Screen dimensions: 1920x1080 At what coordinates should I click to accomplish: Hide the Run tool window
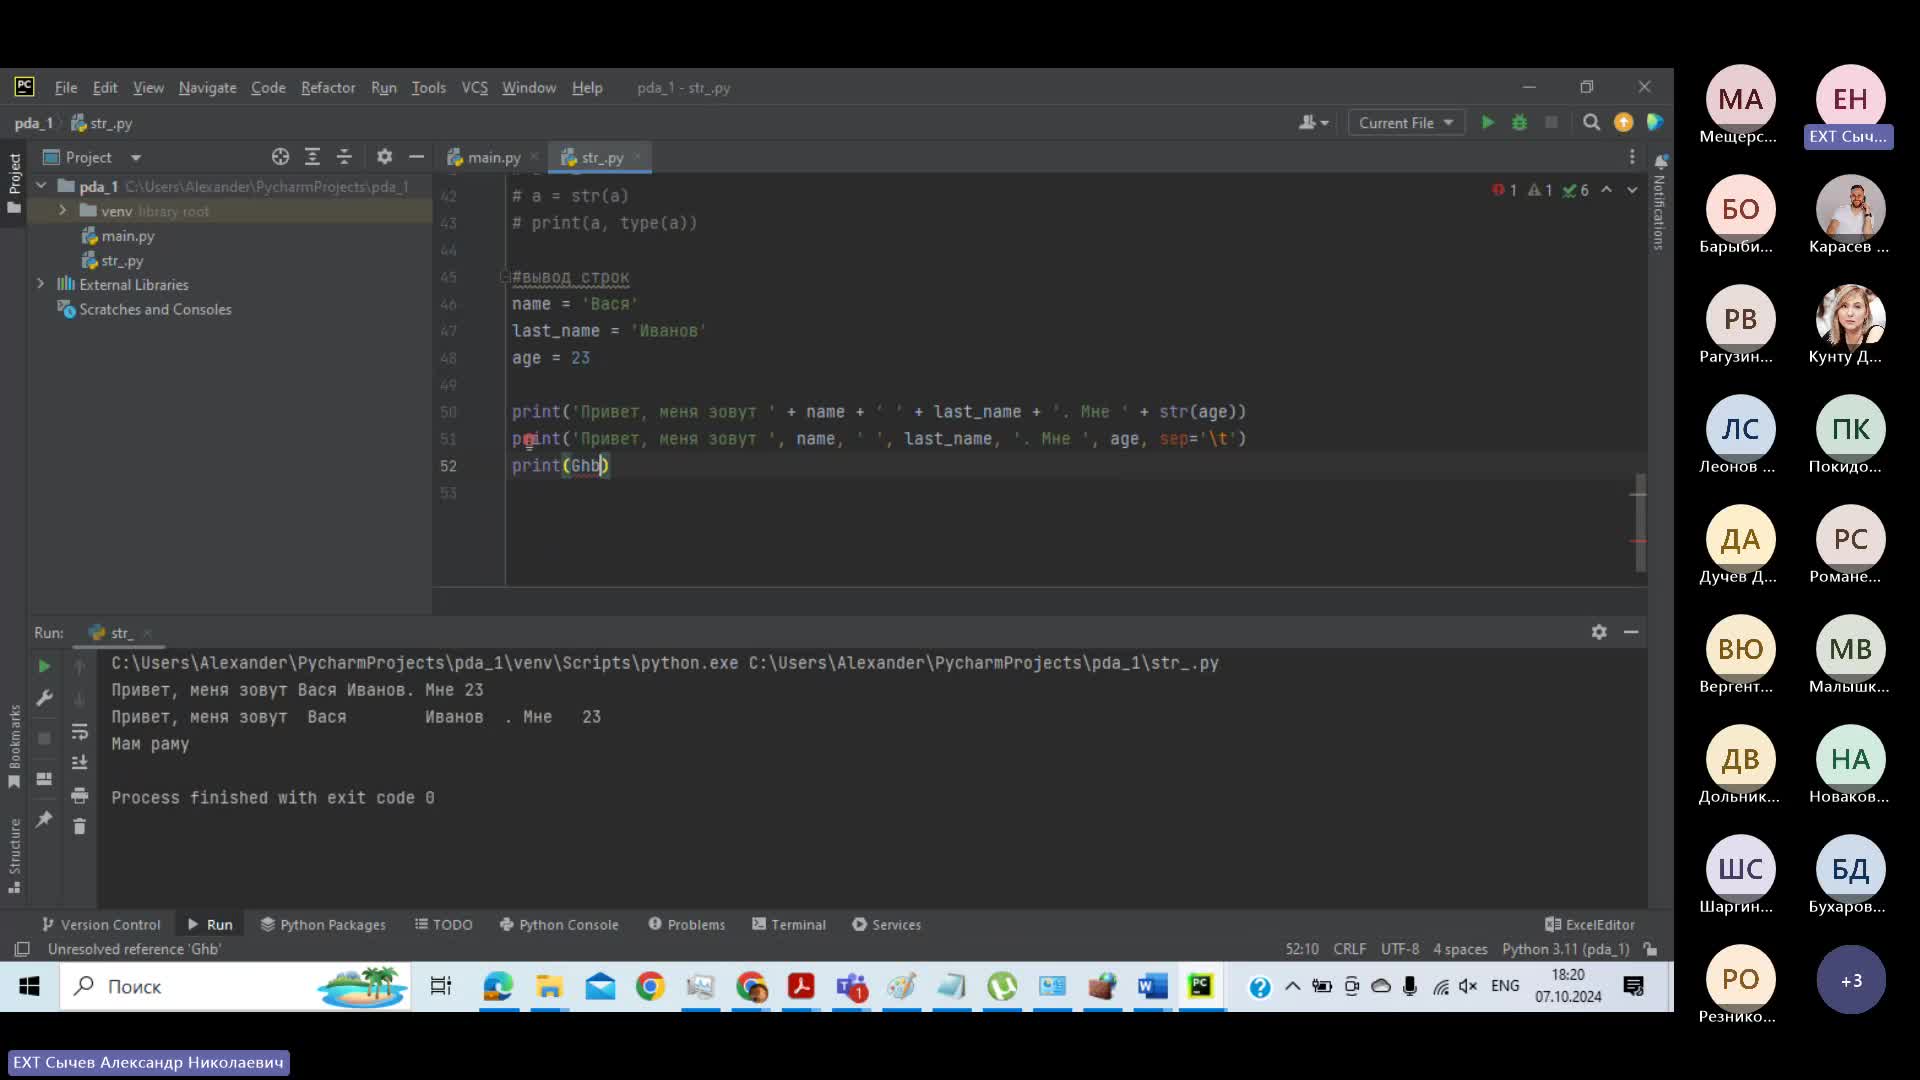click(1631, 632)
